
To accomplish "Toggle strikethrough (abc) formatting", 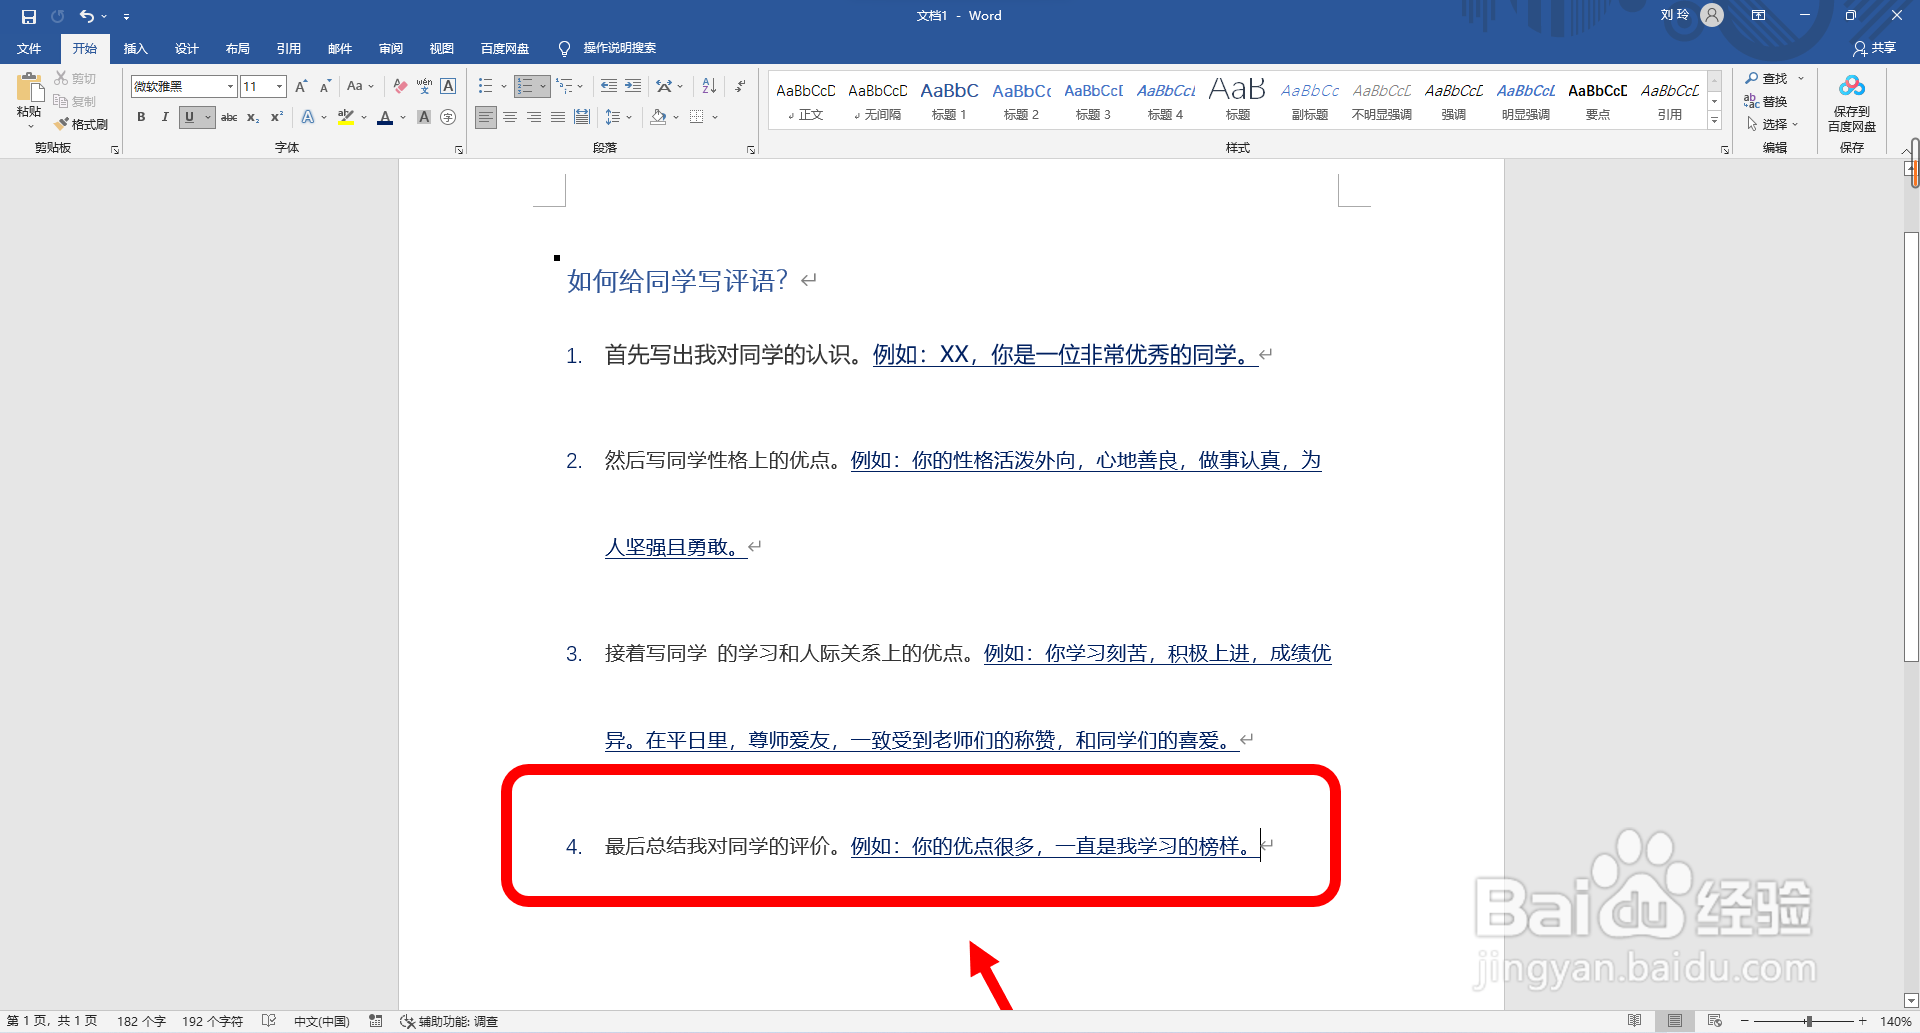I will tap(229, 117).
